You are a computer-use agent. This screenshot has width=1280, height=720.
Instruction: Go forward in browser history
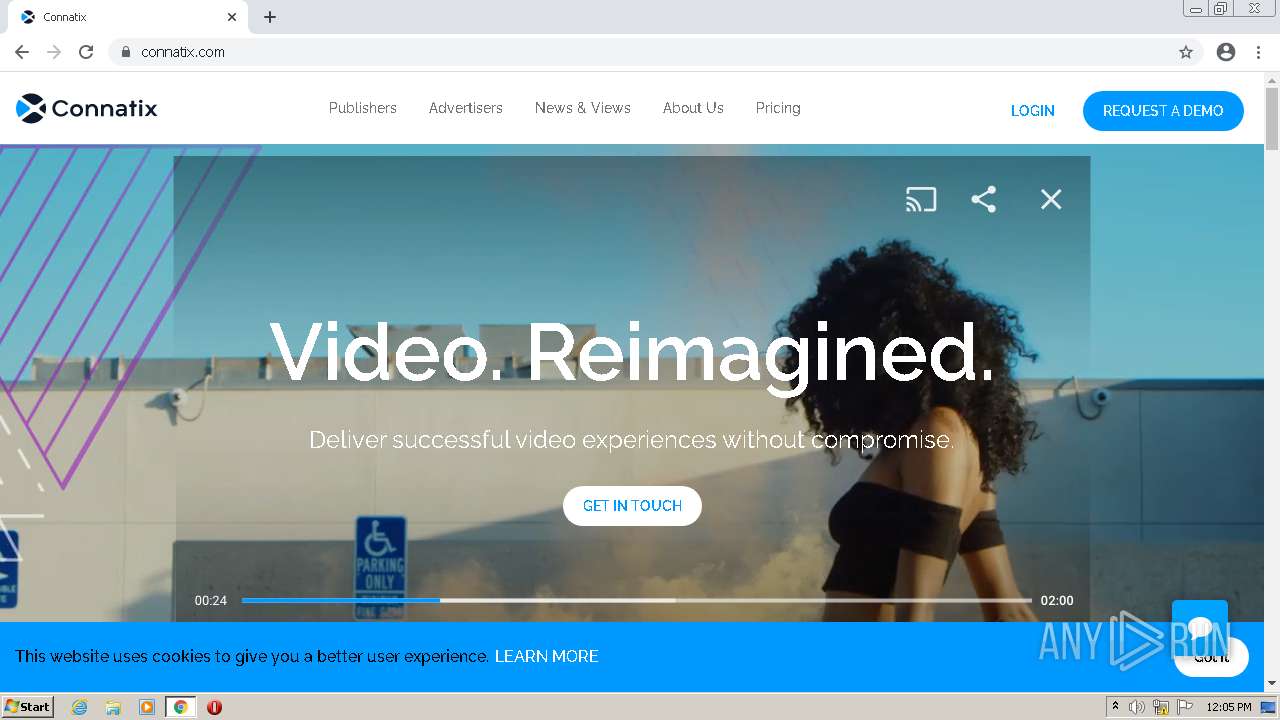coord(54,52)
